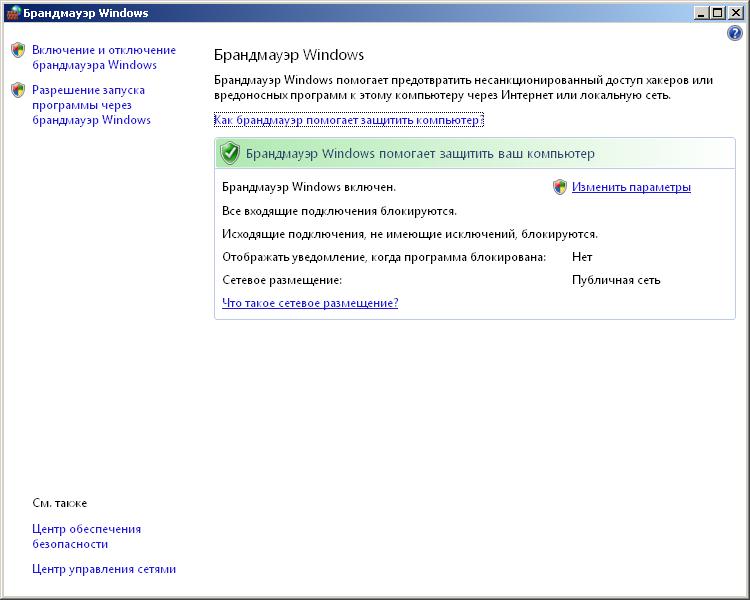Click the text 'Брандмауэр Windows включен.'
Screen dimensions: 750x600
coord(309,187)
